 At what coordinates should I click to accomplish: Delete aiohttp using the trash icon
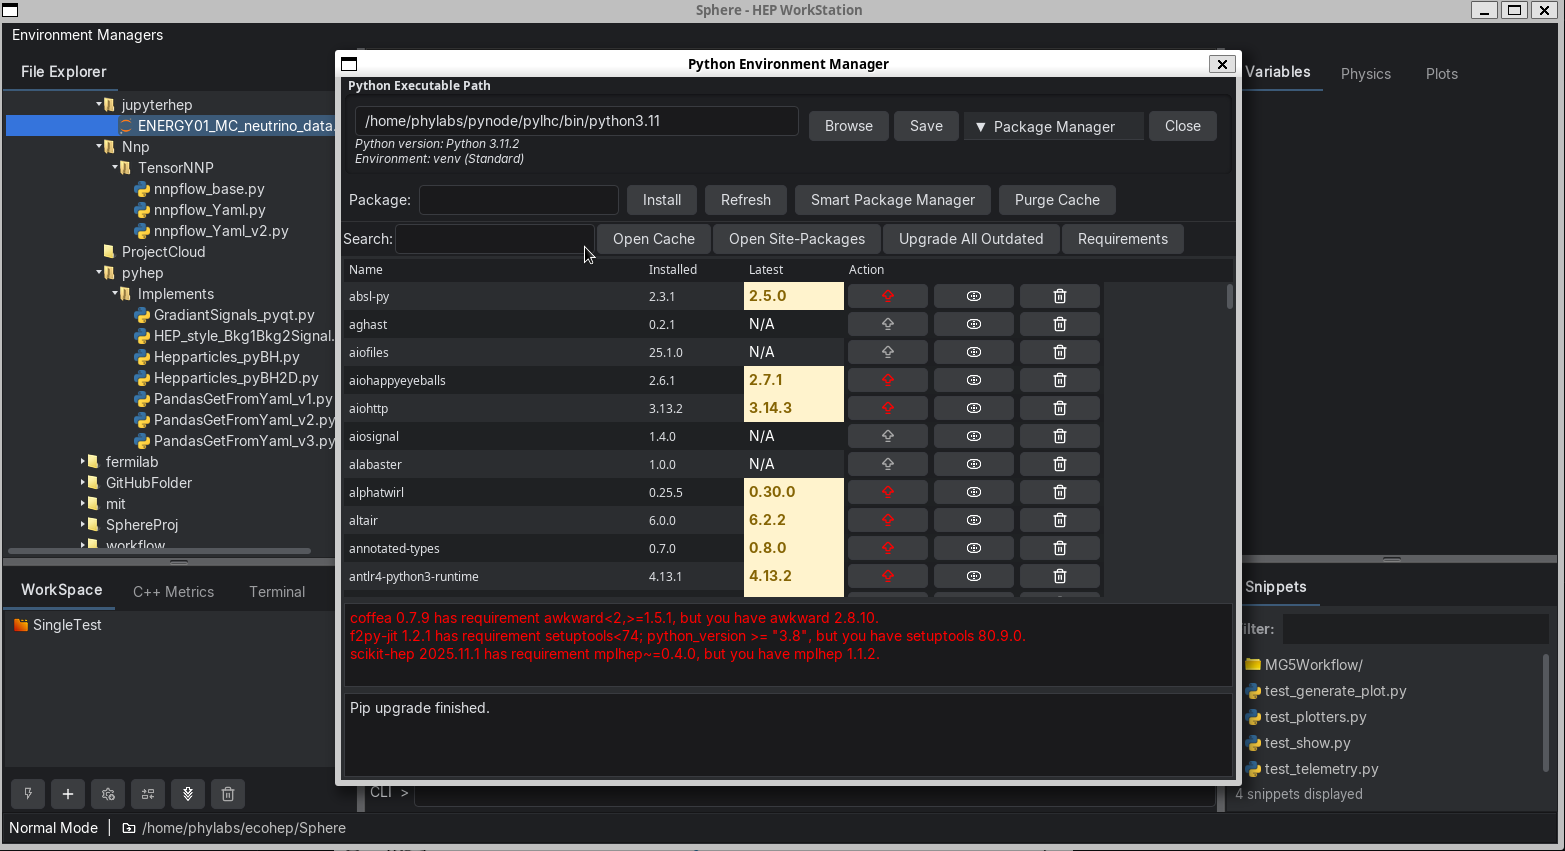click(x=1060, y=408)
